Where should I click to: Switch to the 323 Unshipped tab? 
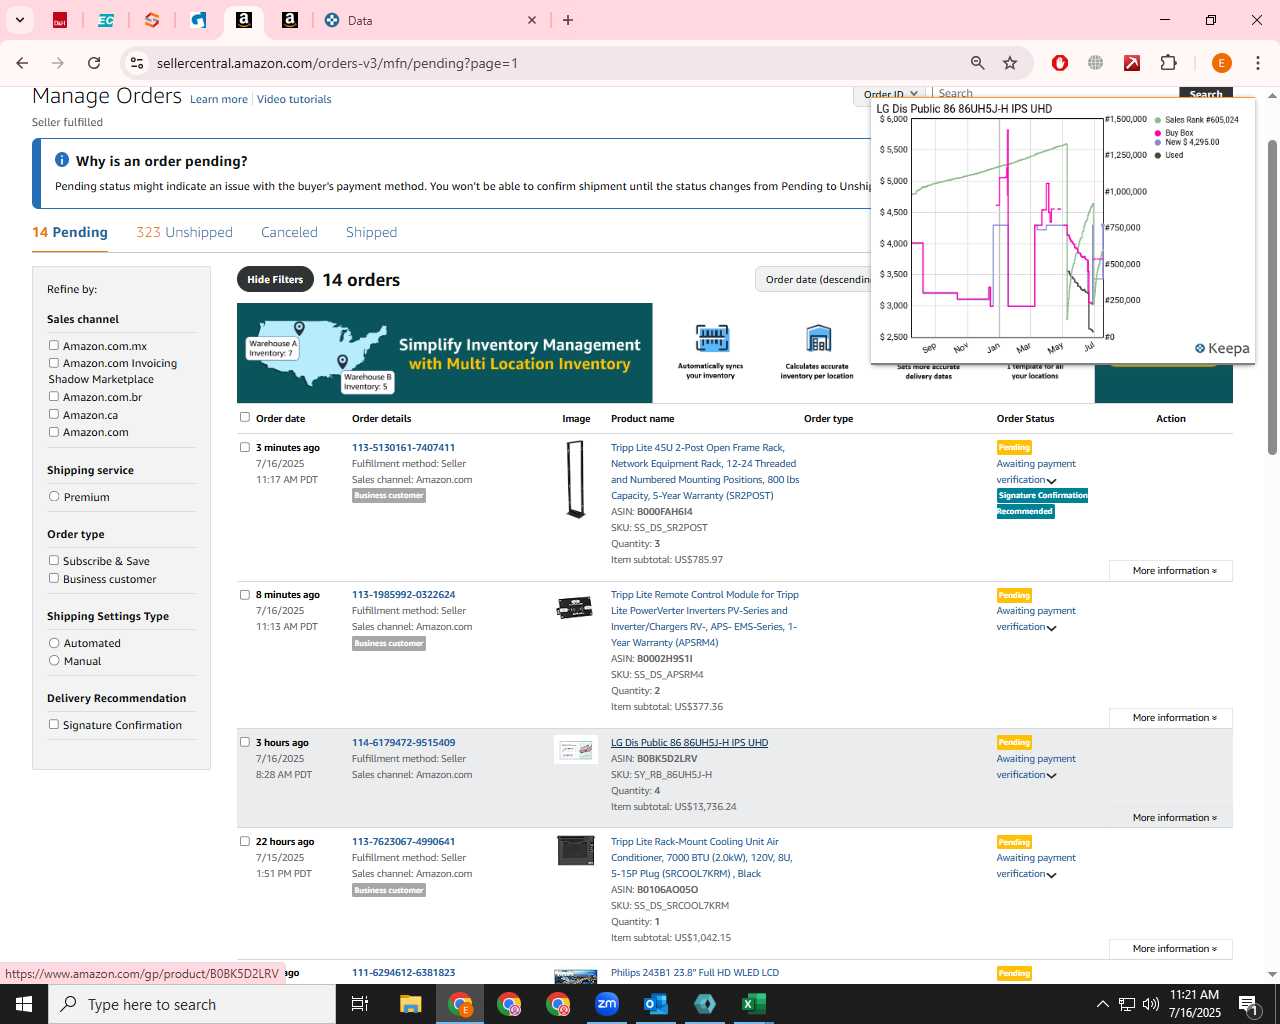184,232
